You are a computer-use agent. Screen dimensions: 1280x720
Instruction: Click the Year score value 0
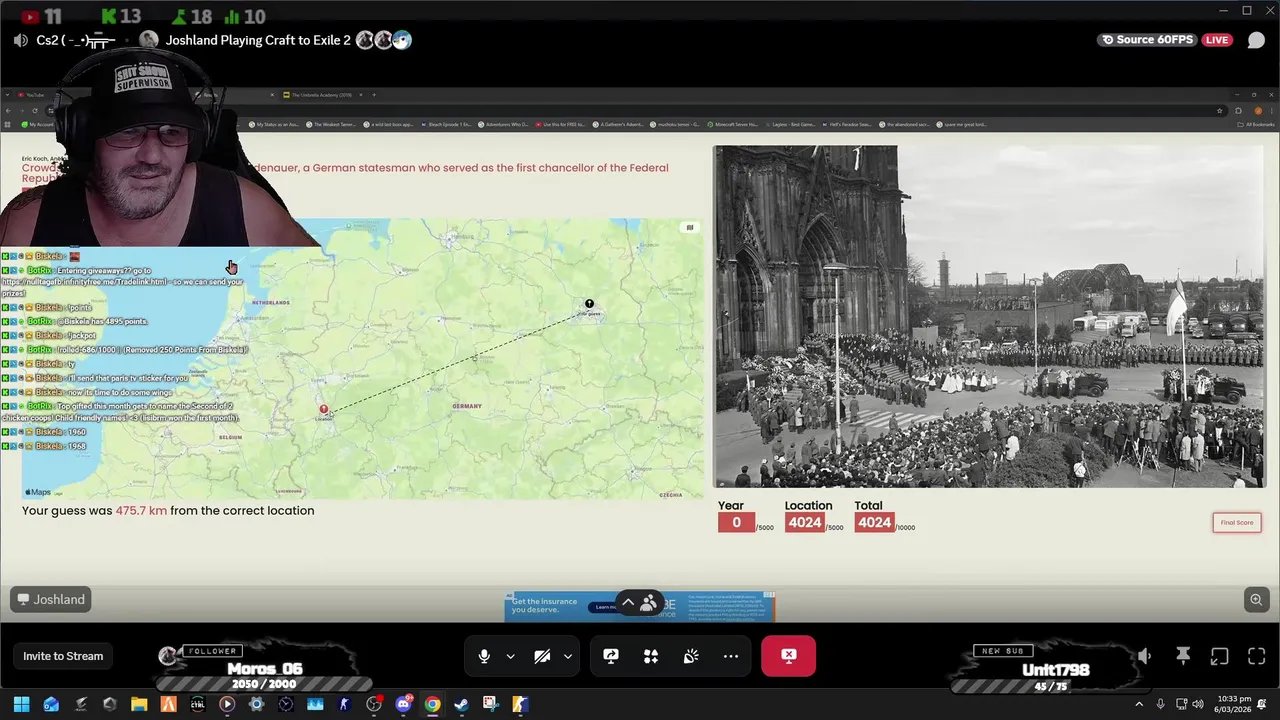point(736,522)
